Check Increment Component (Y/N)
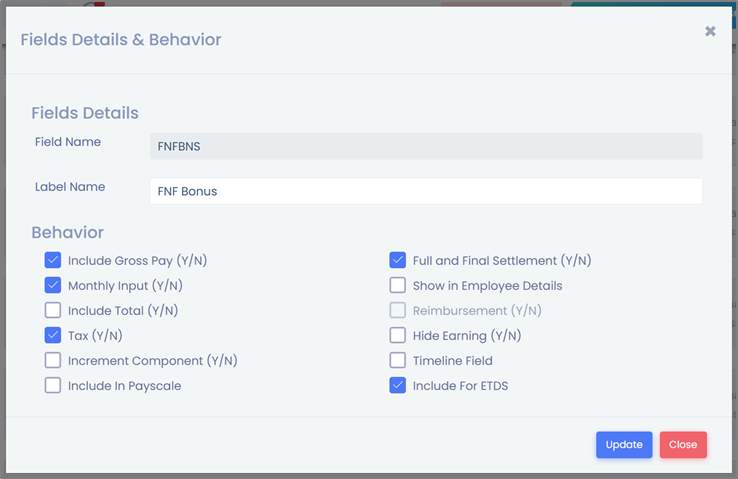Viewport: 738px width, 479px height. pyautogui.click(x=53, y=361)
